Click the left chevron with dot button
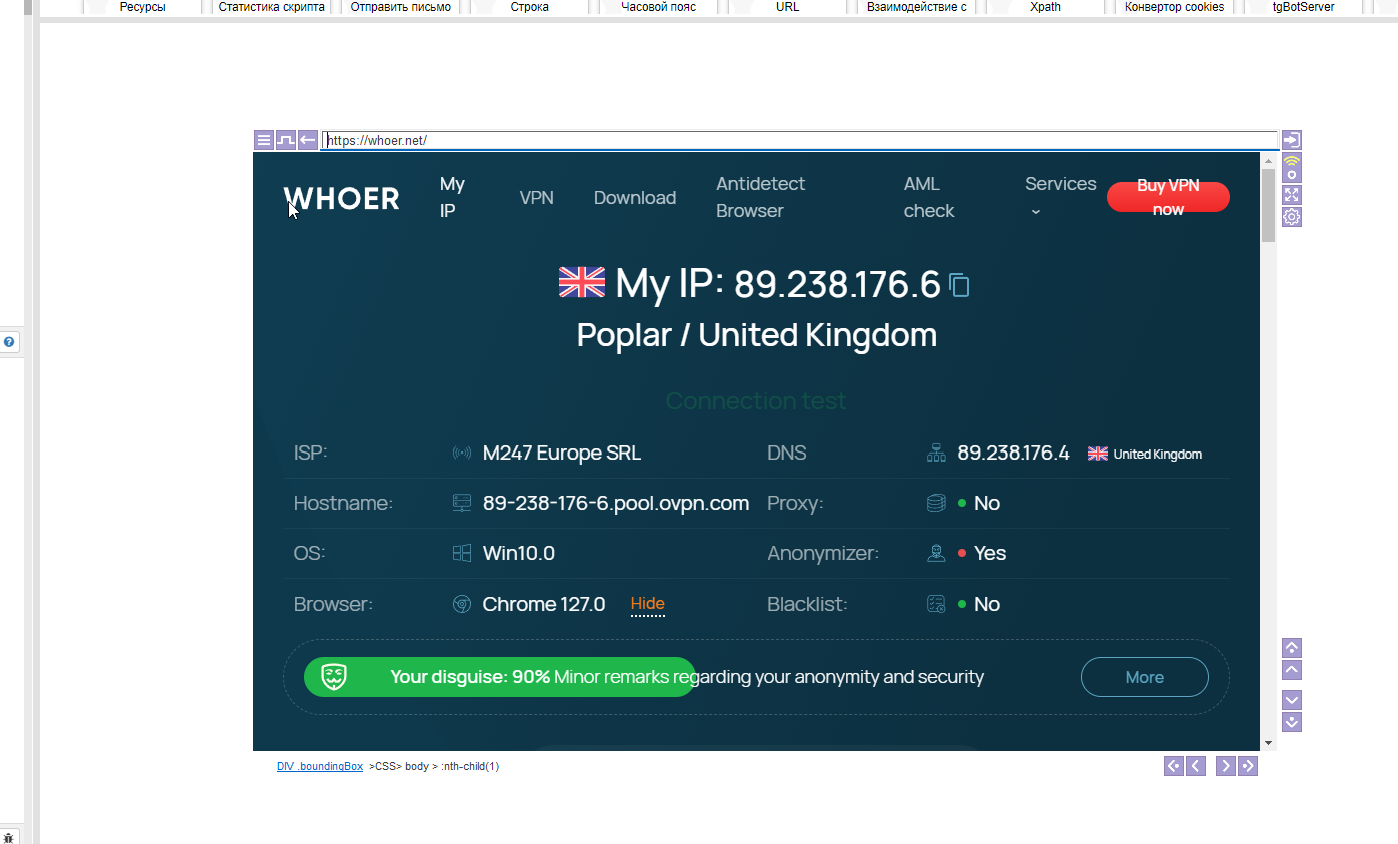The image size is (1398, 844). pos(1173,767)
